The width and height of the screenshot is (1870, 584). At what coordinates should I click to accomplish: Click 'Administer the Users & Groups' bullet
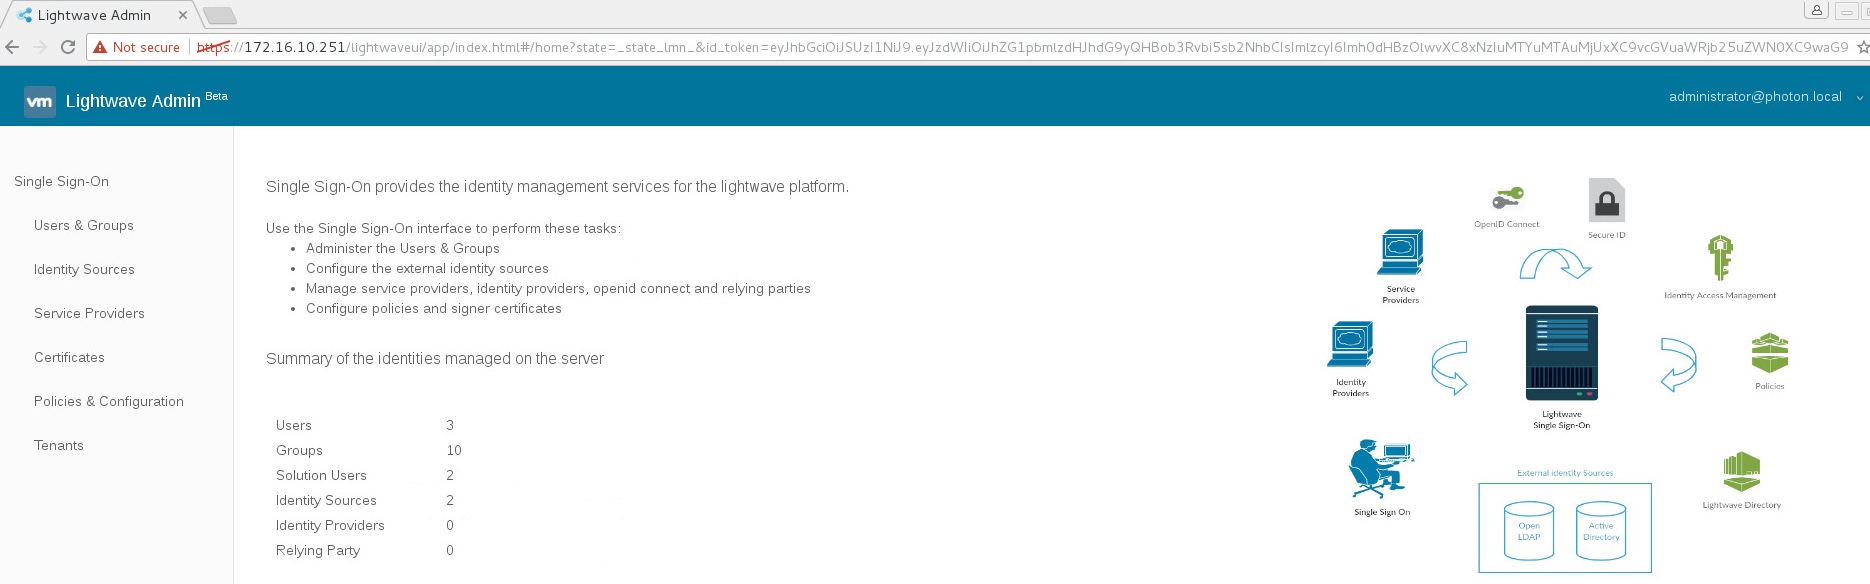coord(403,248)
